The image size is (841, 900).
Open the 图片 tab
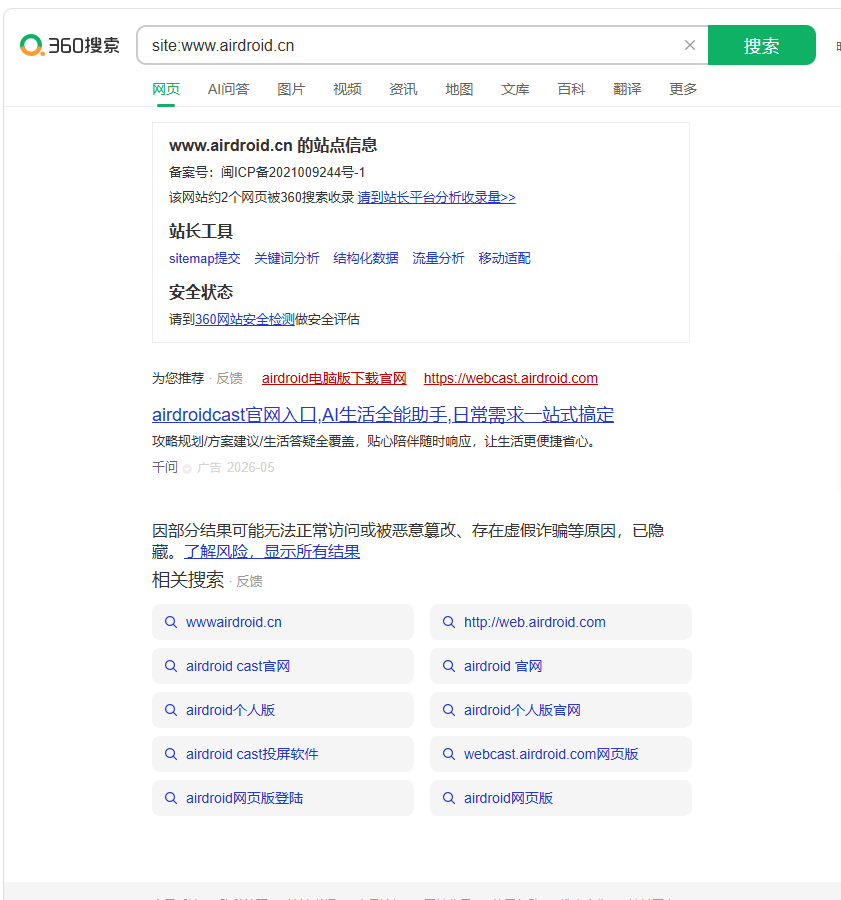[x=291, y=90]
